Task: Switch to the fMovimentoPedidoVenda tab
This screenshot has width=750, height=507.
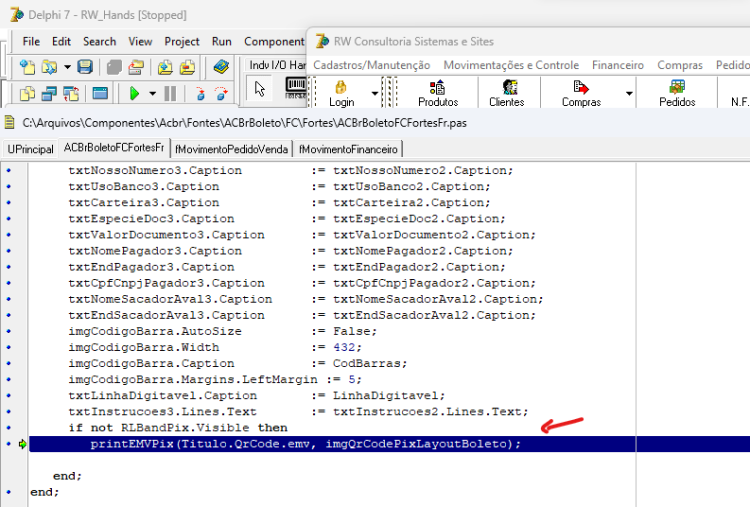Action: coord(232,149)
